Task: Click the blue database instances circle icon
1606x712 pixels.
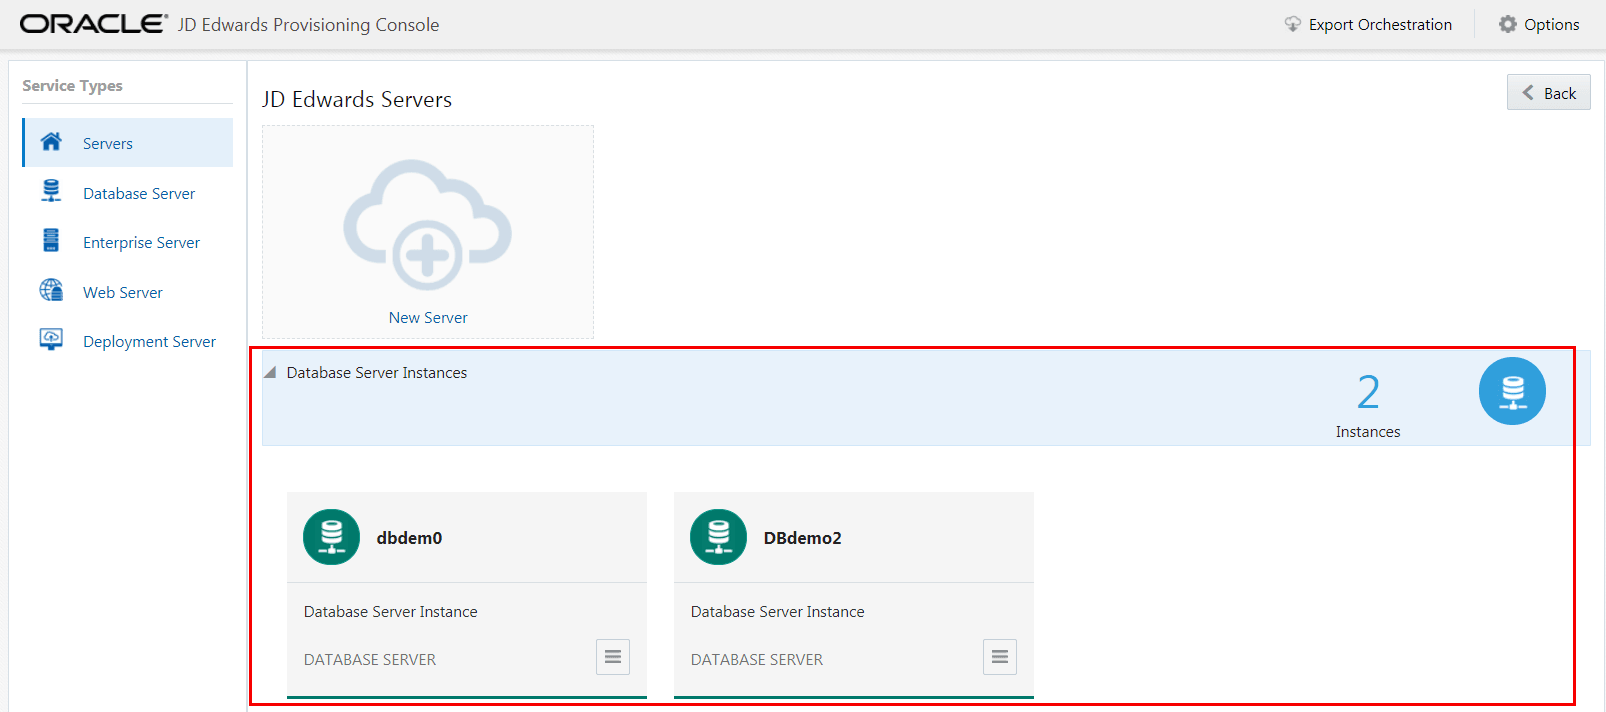Action: point(1512,391)
